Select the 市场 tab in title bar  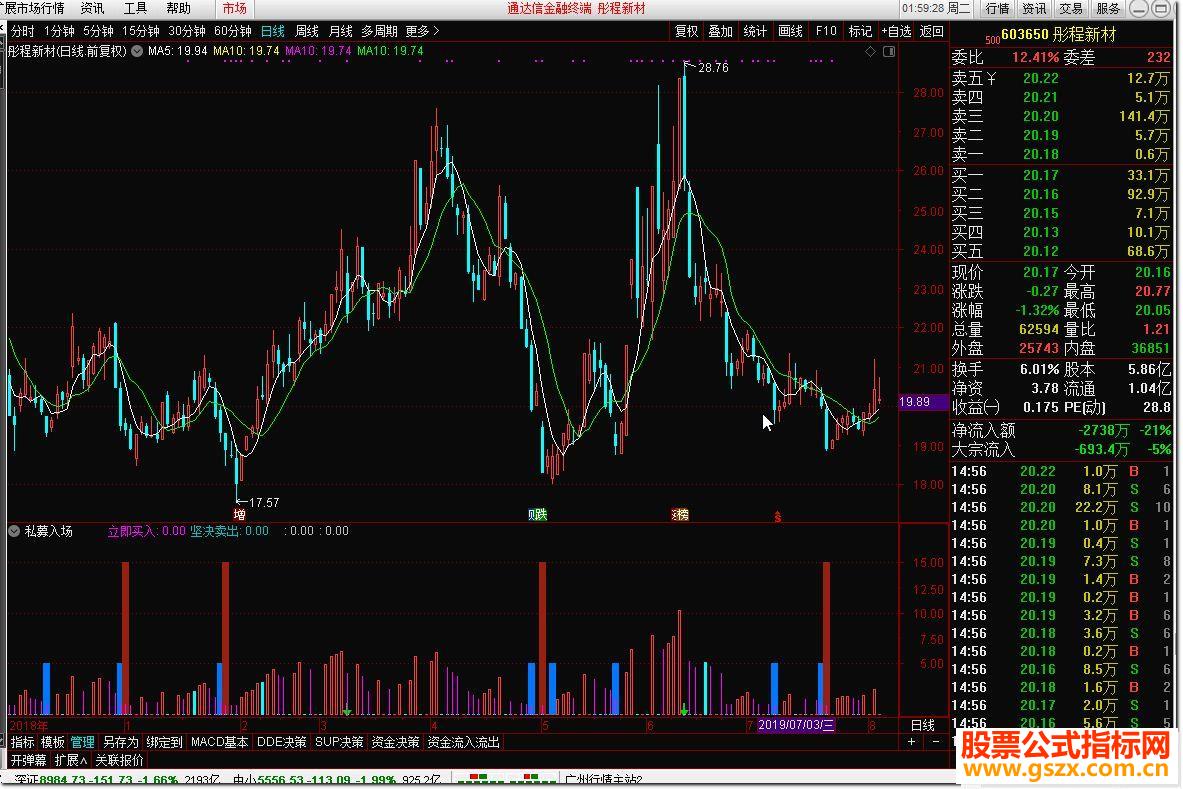(x=235, y=8)
